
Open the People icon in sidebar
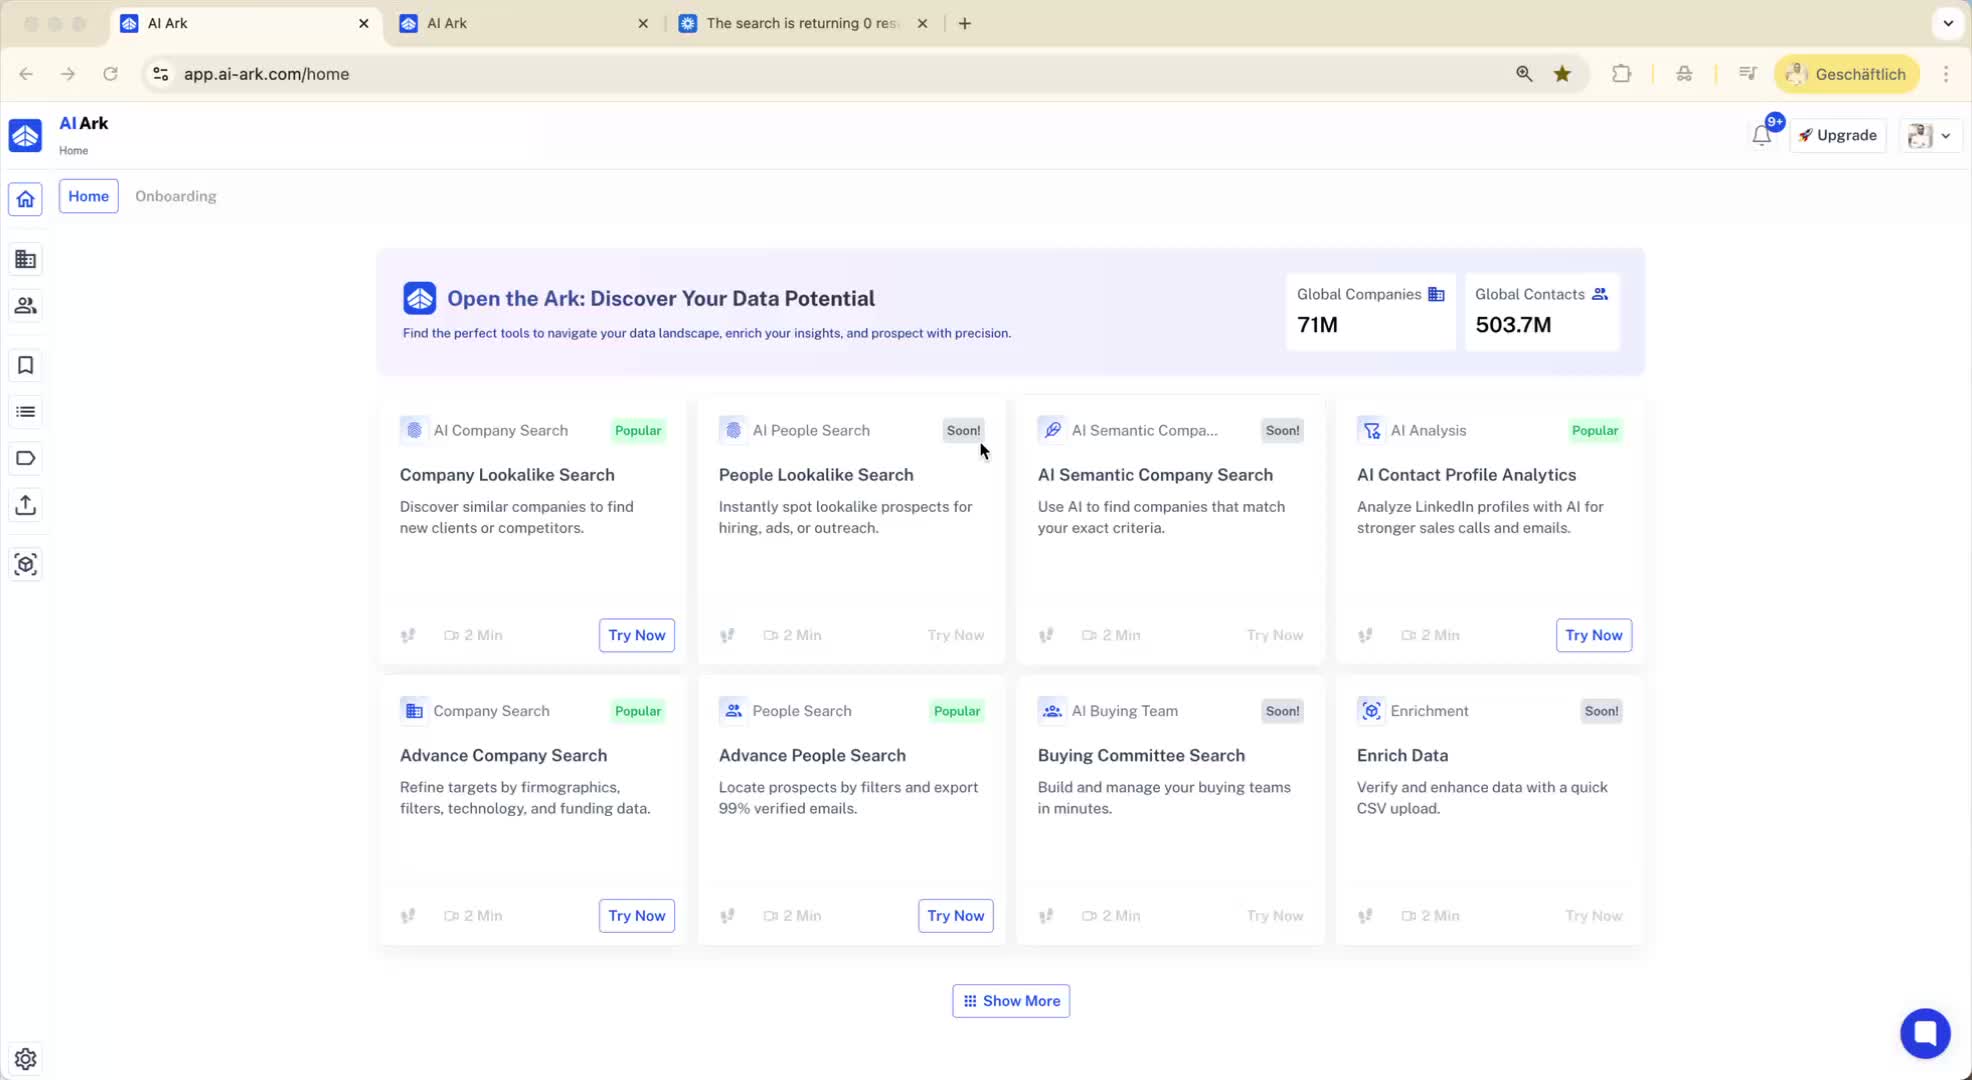point(26,306)
